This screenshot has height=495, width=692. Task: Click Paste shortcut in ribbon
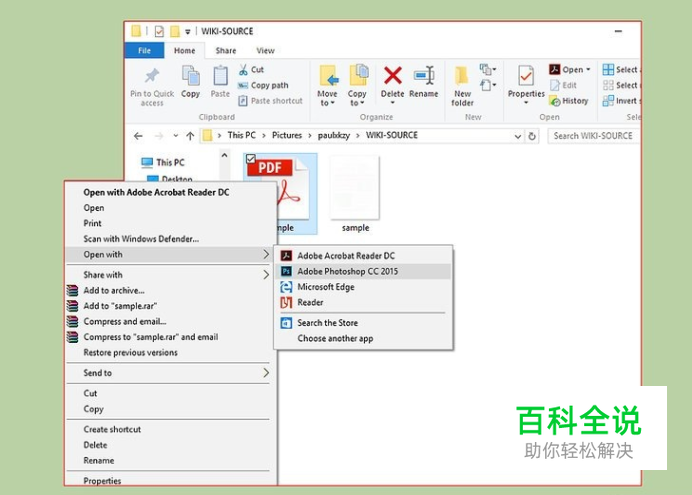click(270, 101)
